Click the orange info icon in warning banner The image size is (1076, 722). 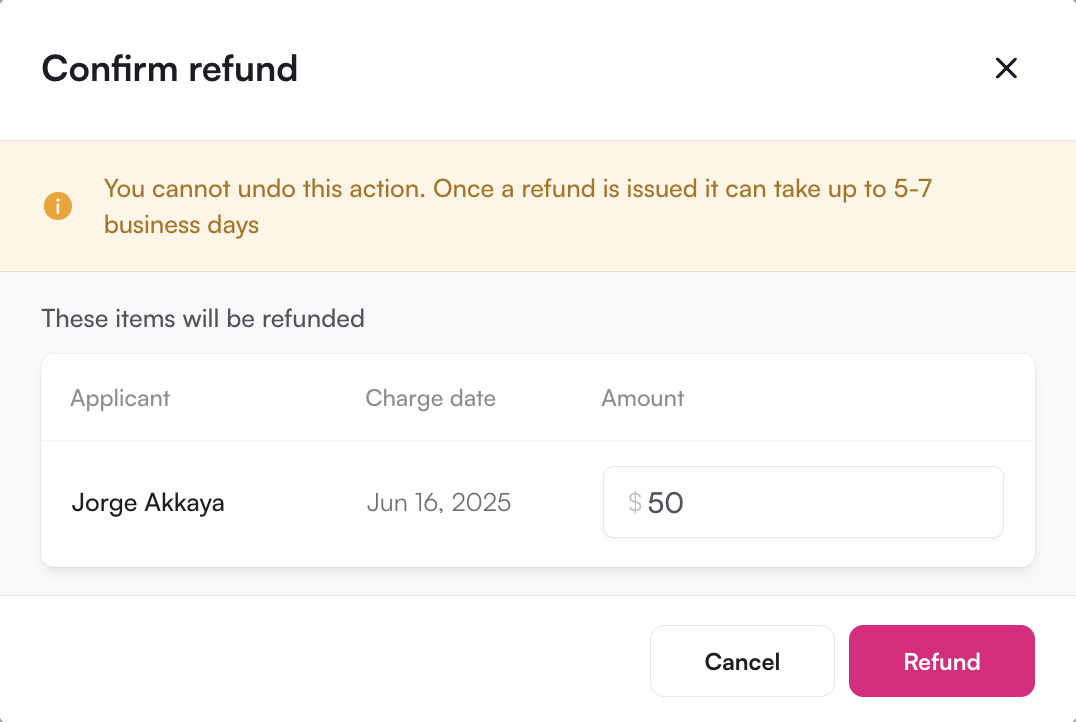pos(58,206)
